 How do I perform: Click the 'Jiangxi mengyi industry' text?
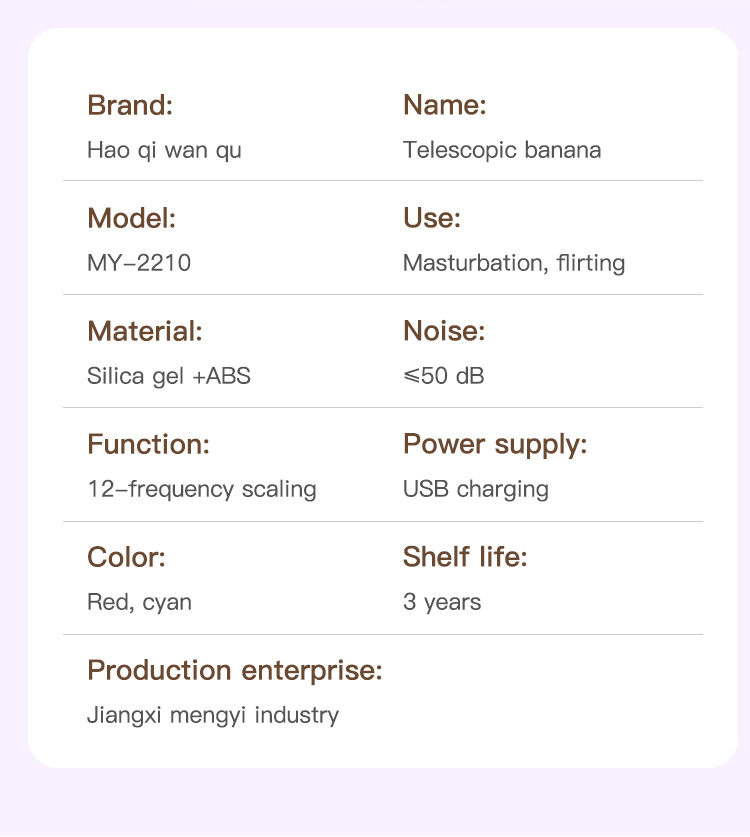[213, 716]
